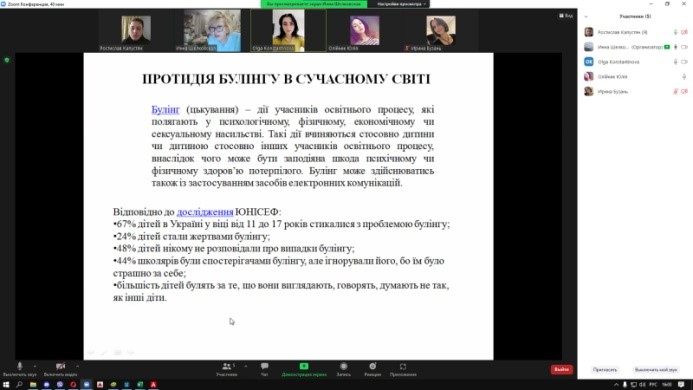Image resolution: width=693 pixels, height=390 pixels.
Task: Start screen sharing with green Демонстрация экрана icon
Action: point(304,367)
